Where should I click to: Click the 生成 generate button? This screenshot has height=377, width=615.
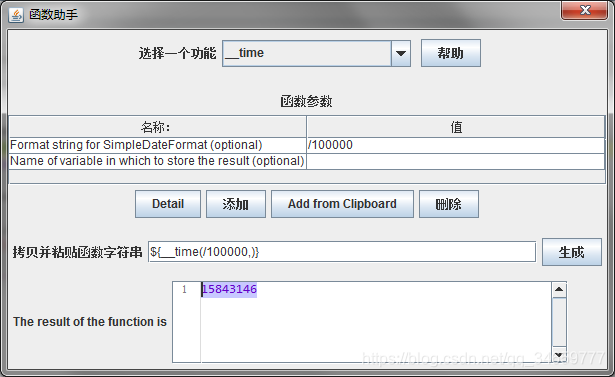click(x=572, y=252)
